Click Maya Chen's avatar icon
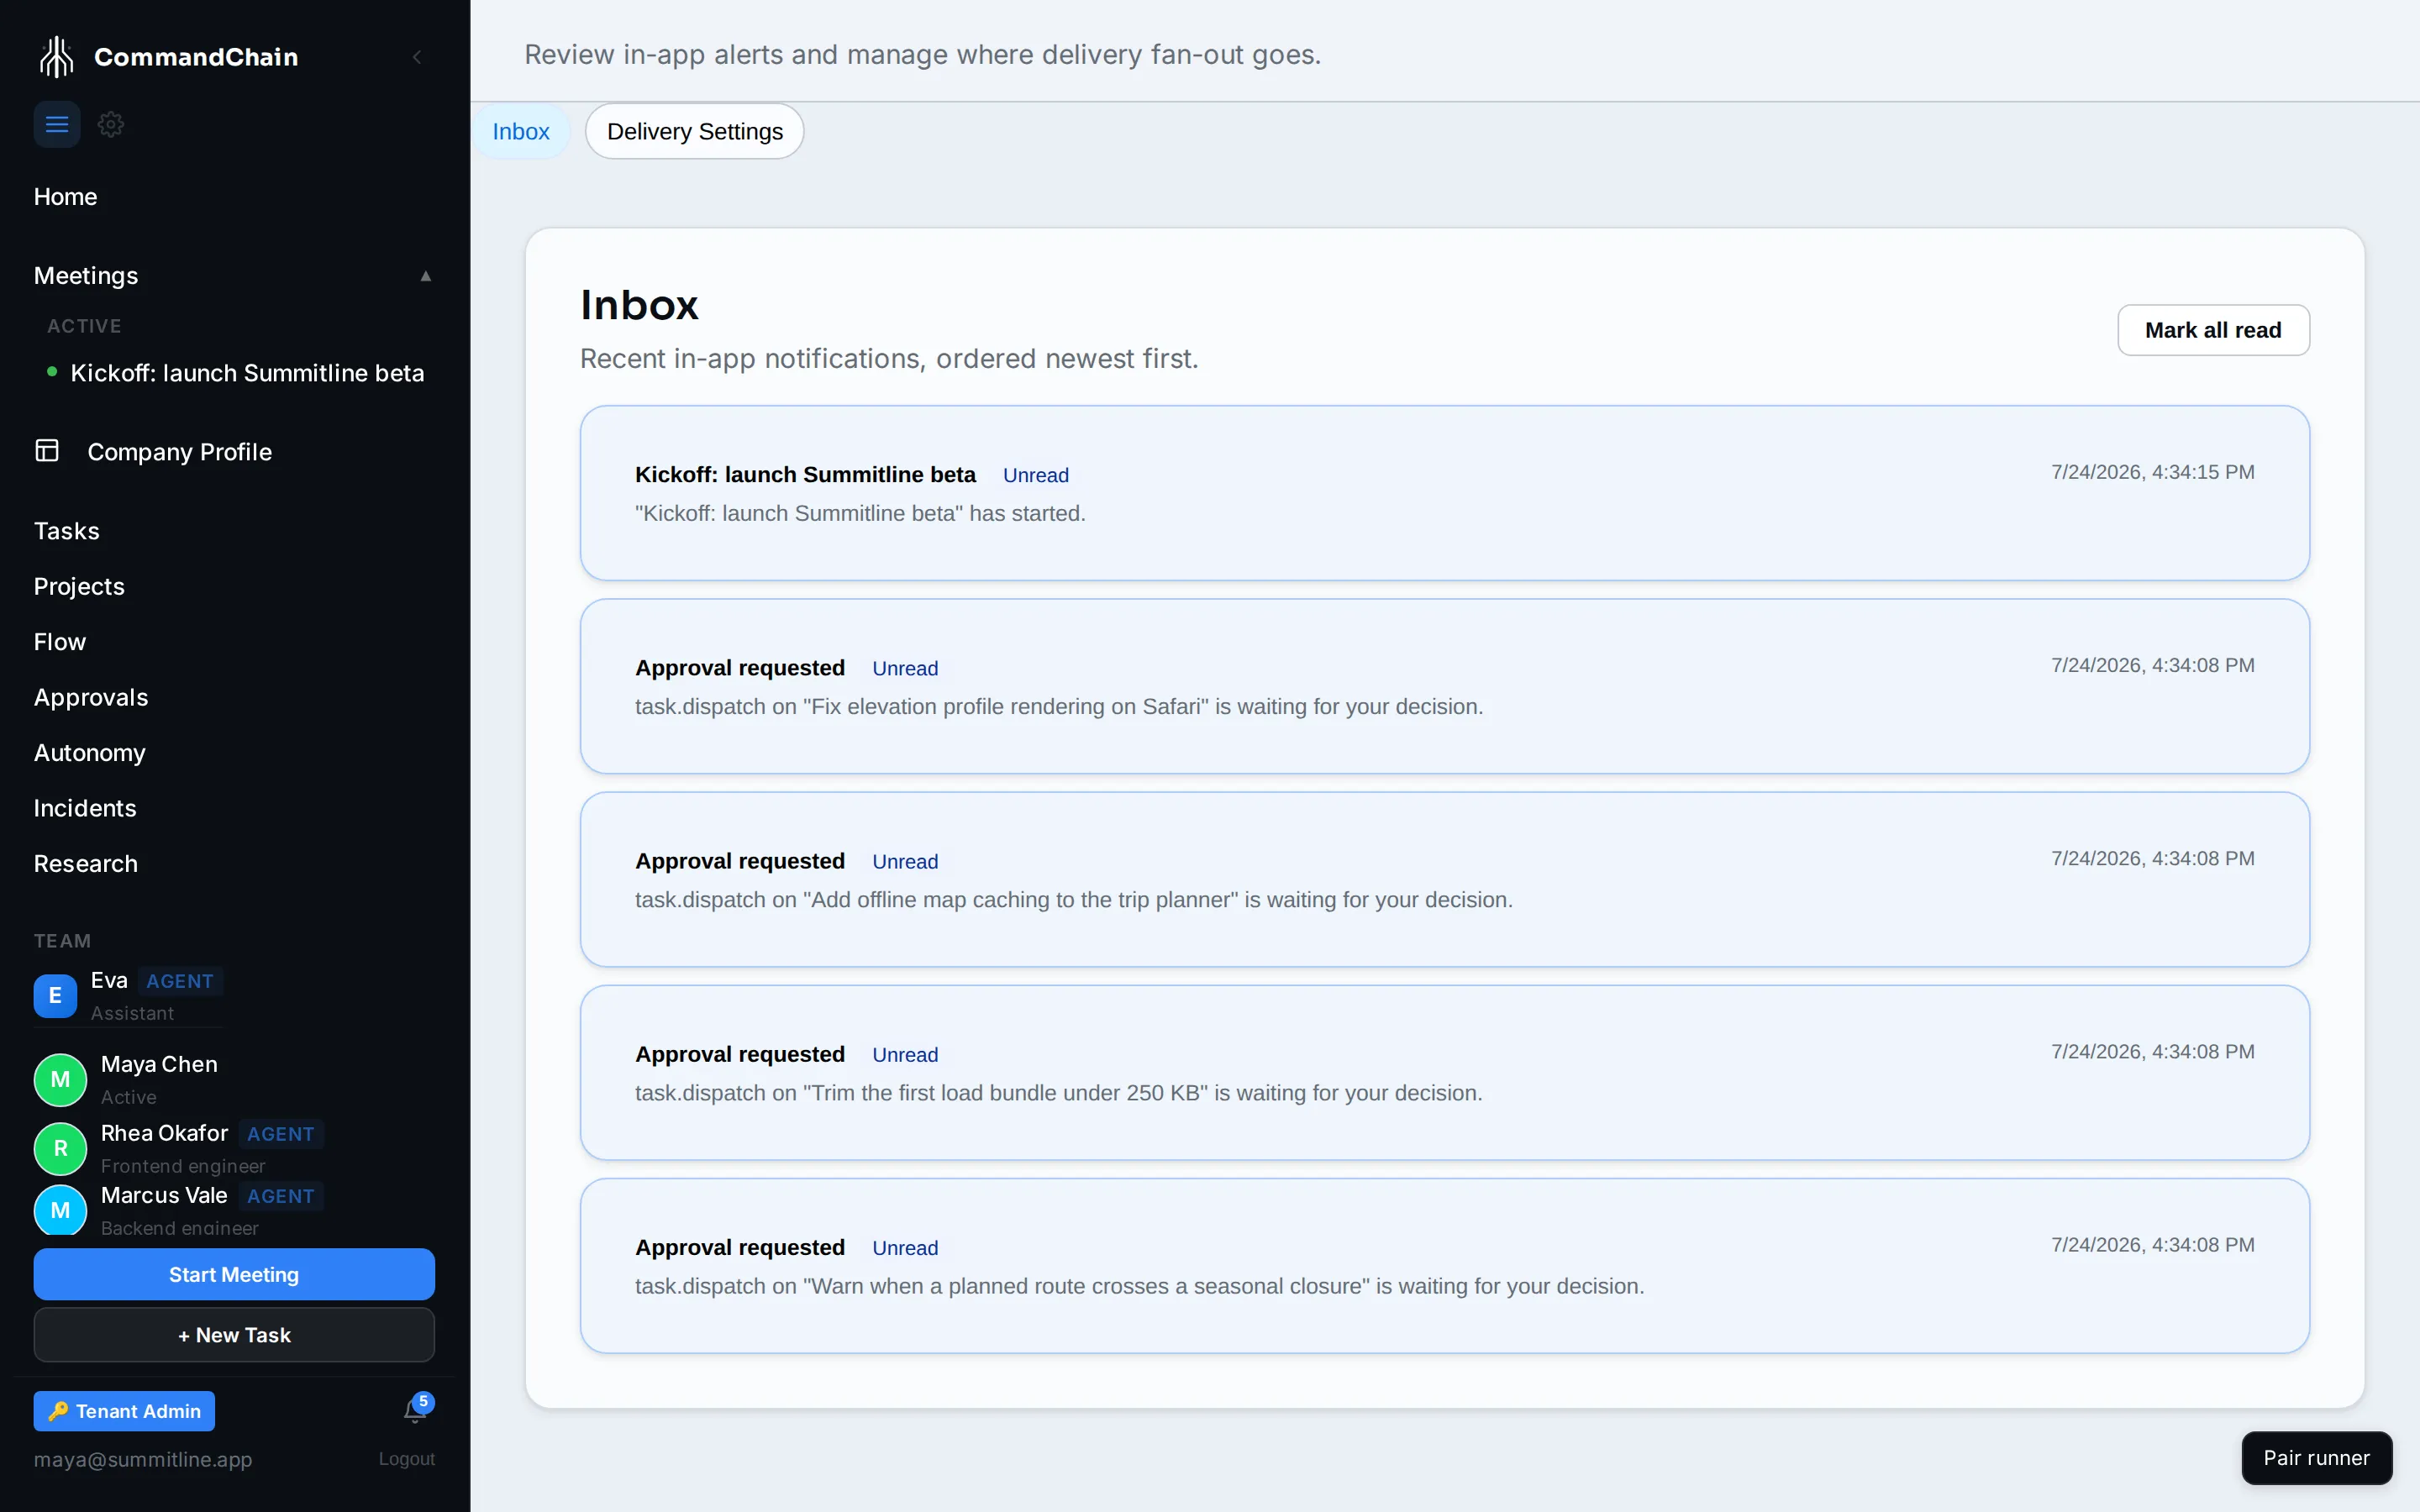This screenshot has width=2420, height=1512. coord(60,1080)
